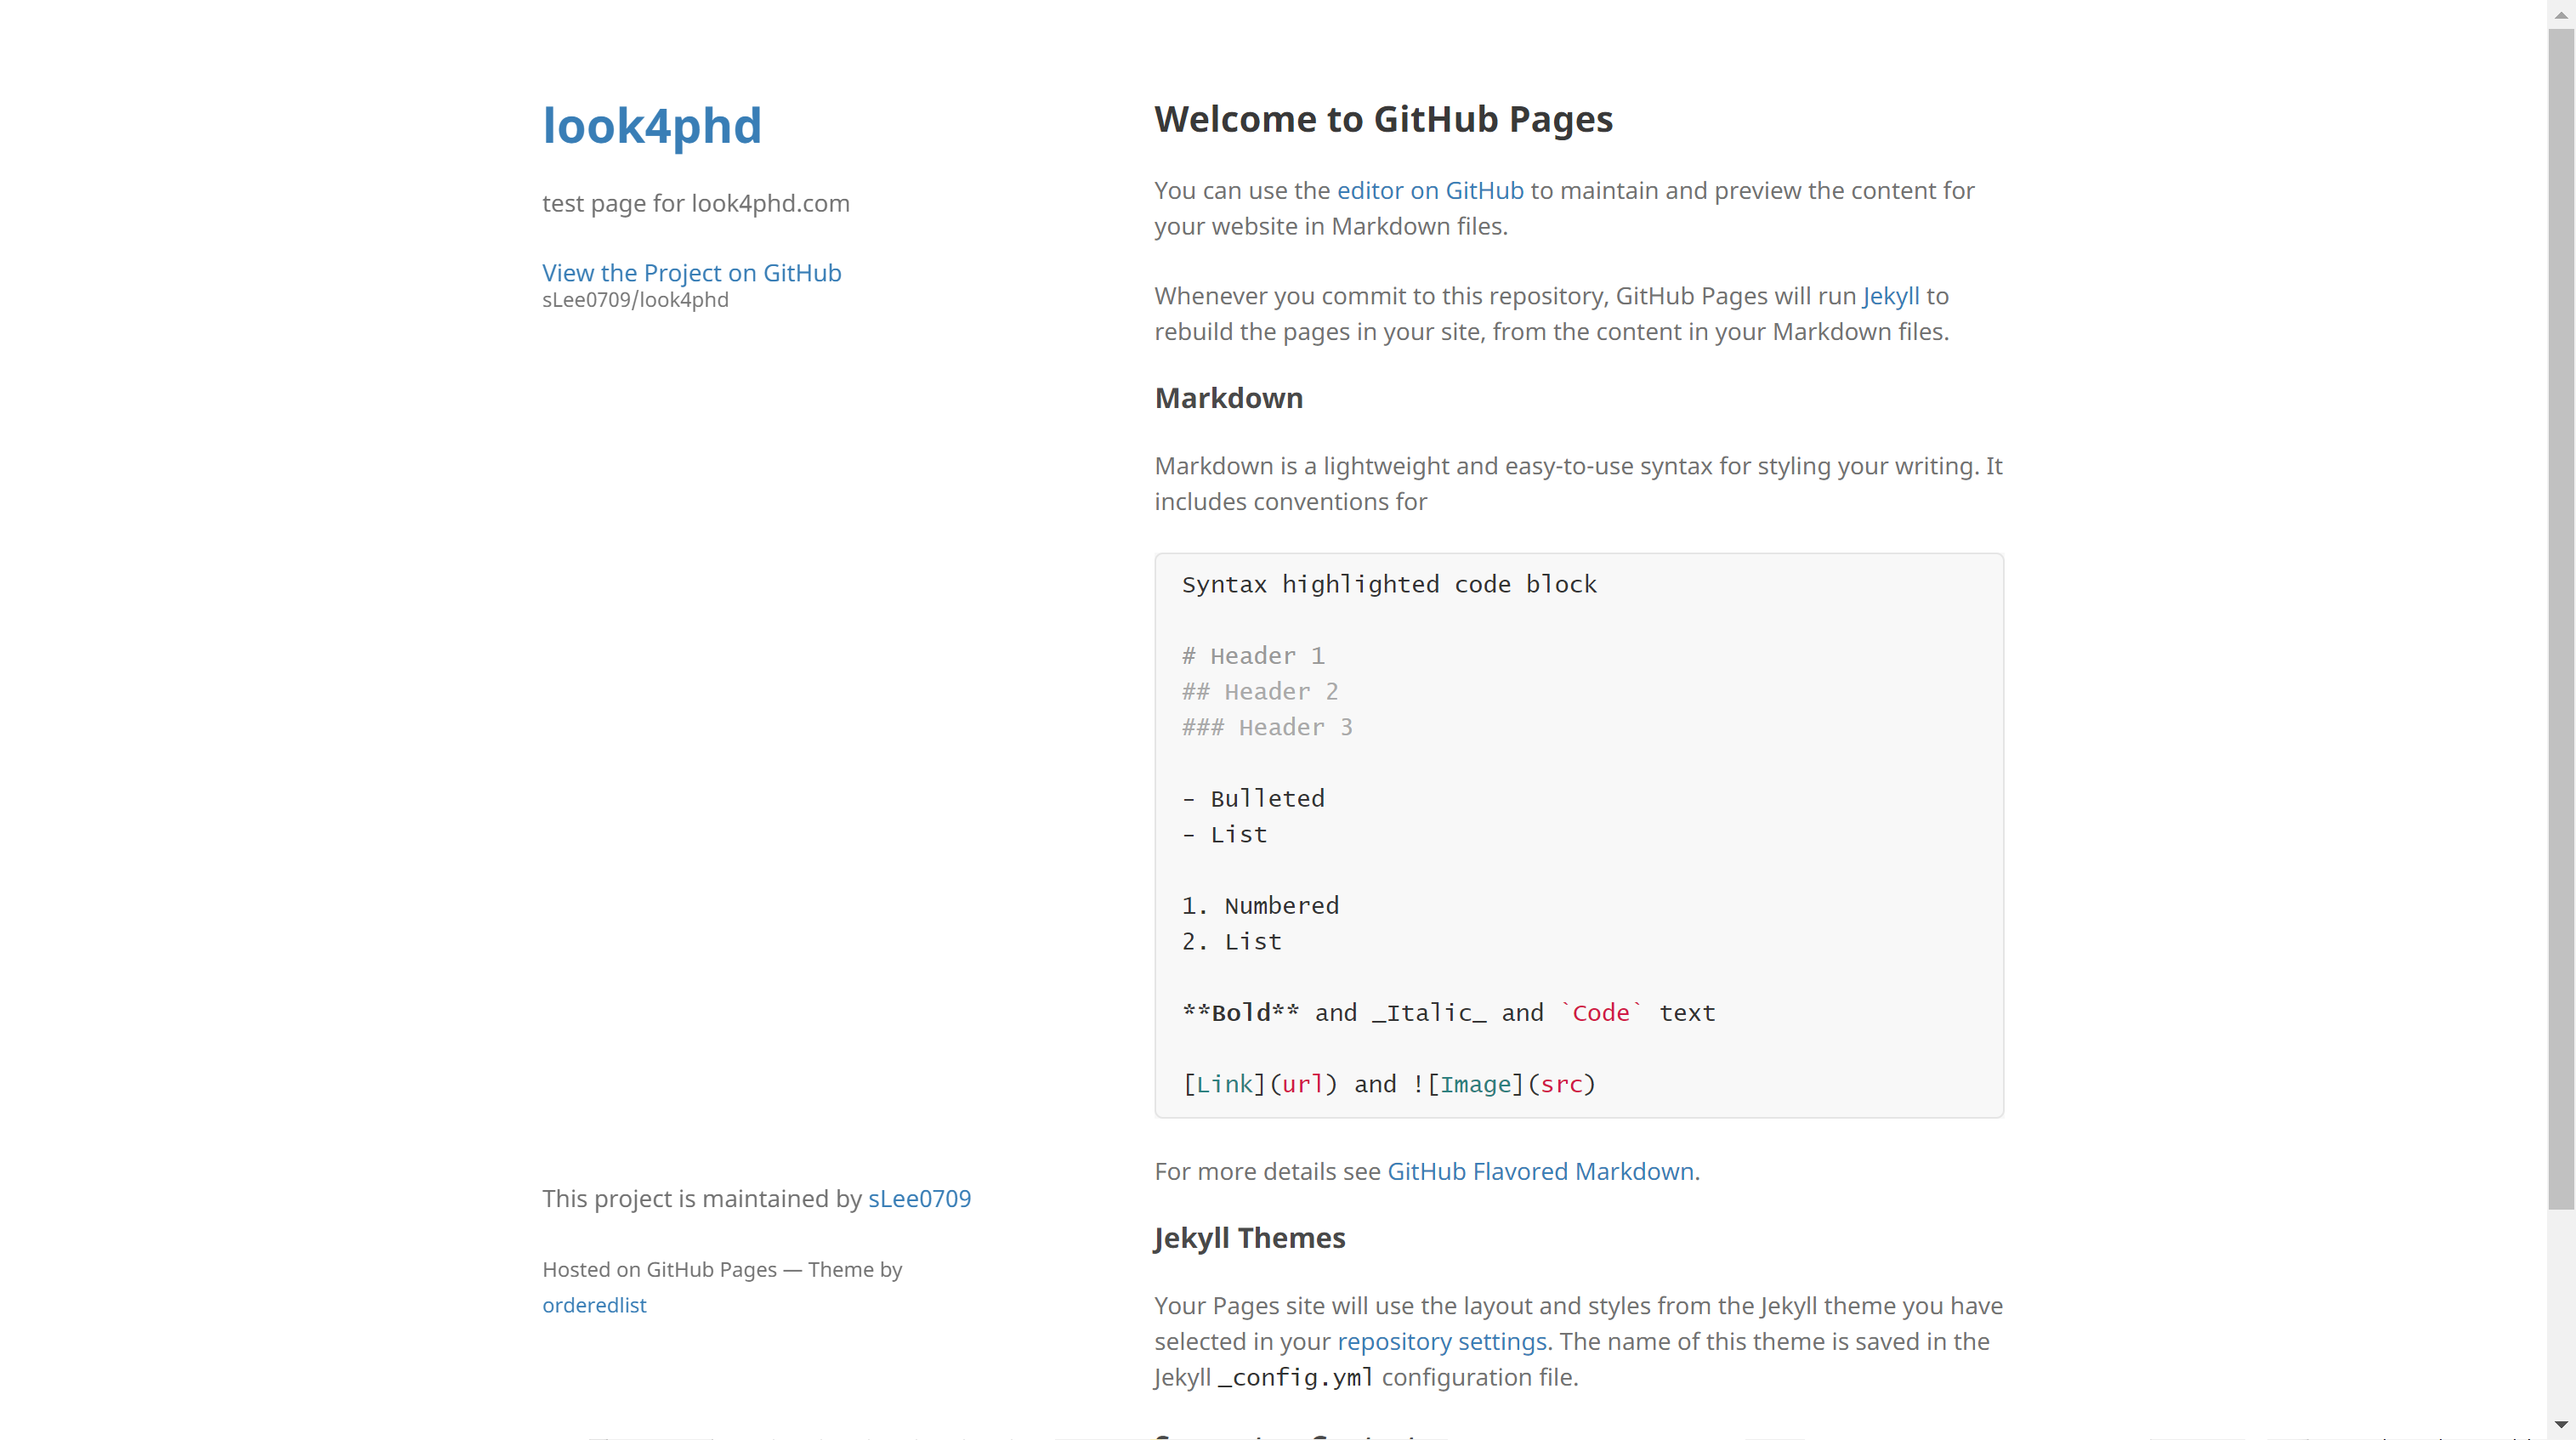This screenshot has height=1440, width=2576.
Task: Click 'test page for look4phd.com' tagline
Action: click(x=696, y=203)
